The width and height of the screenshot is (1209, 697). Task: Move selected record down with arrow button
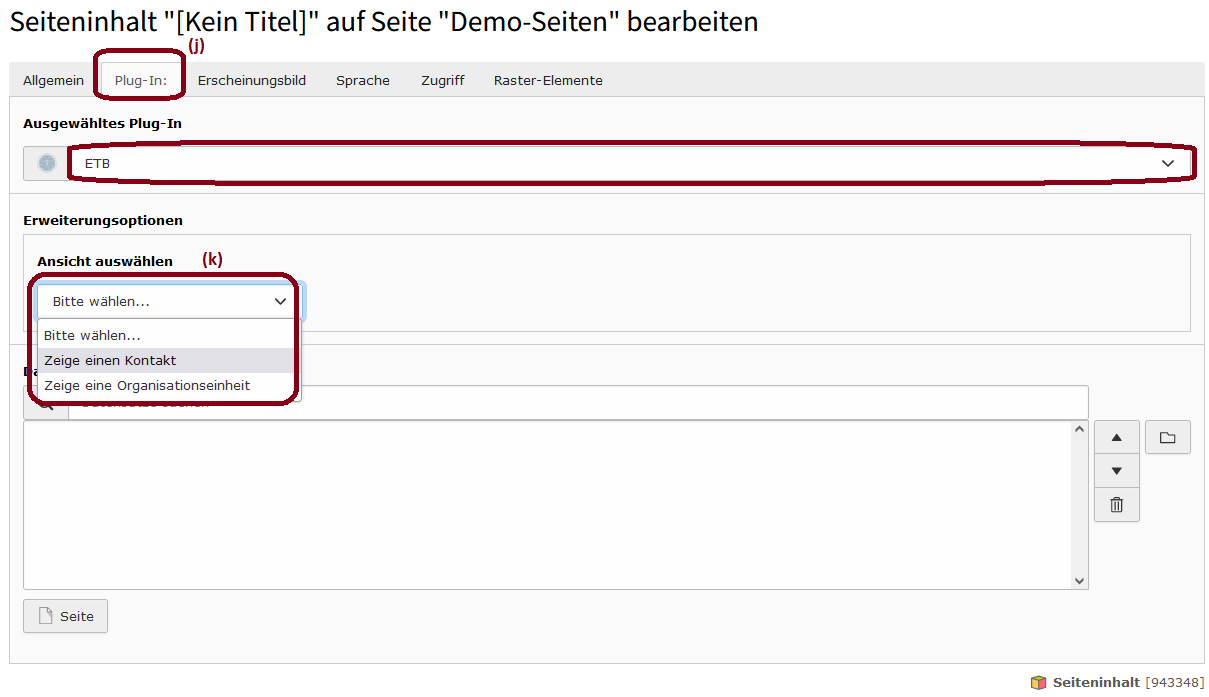pos(1117,471)
